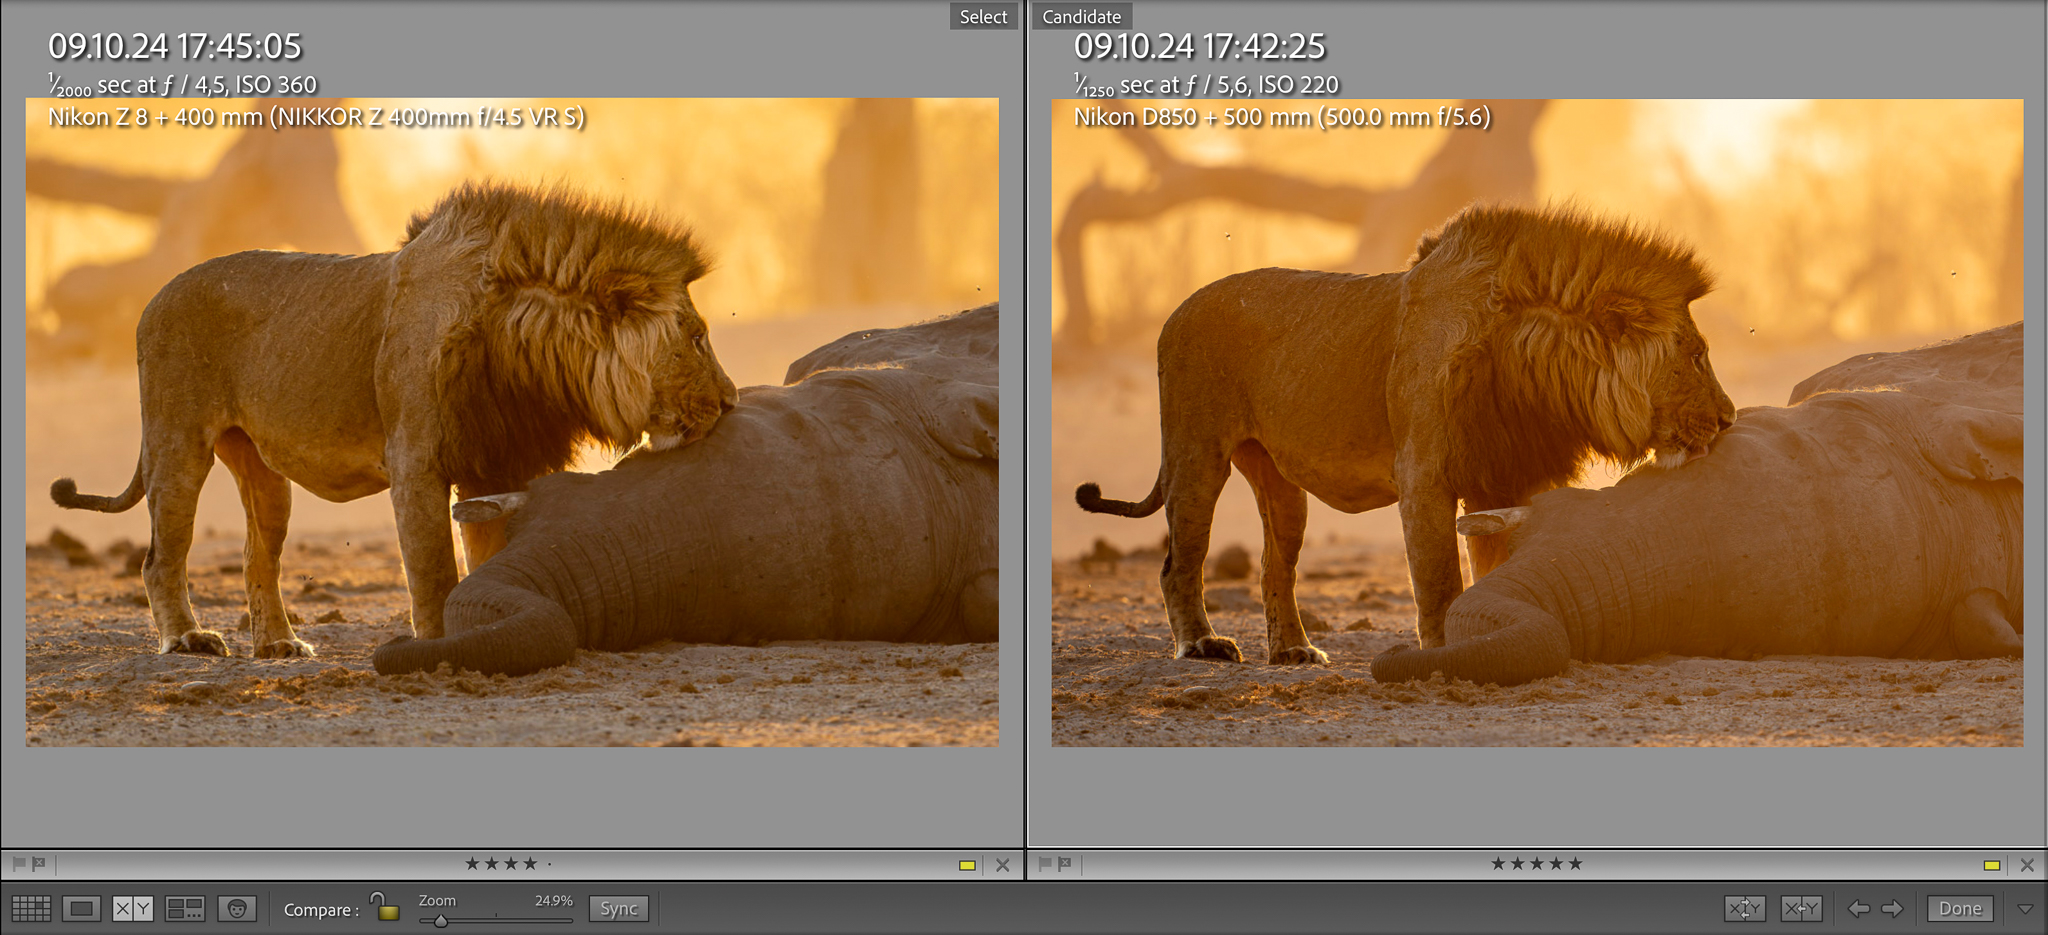Set Select photo rating to four stars
2048x935 pixels.
coord(530,864)
